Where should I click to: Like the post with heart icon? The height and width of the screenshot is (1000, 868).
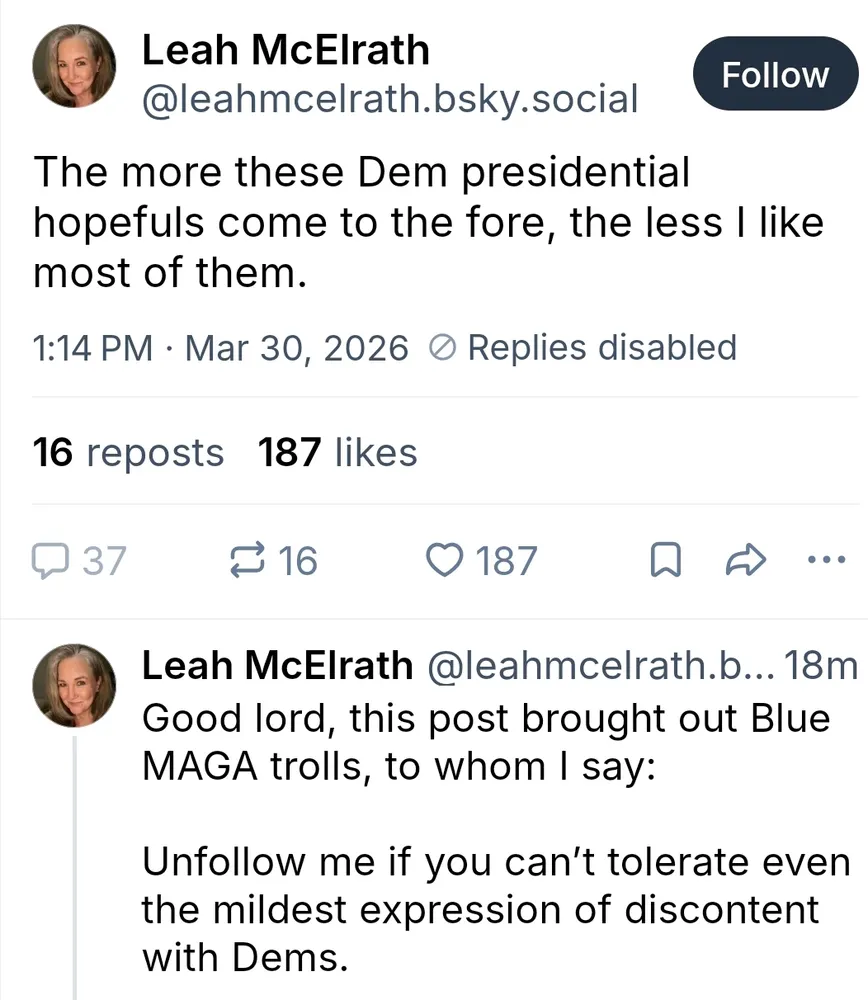click(444, 561)
